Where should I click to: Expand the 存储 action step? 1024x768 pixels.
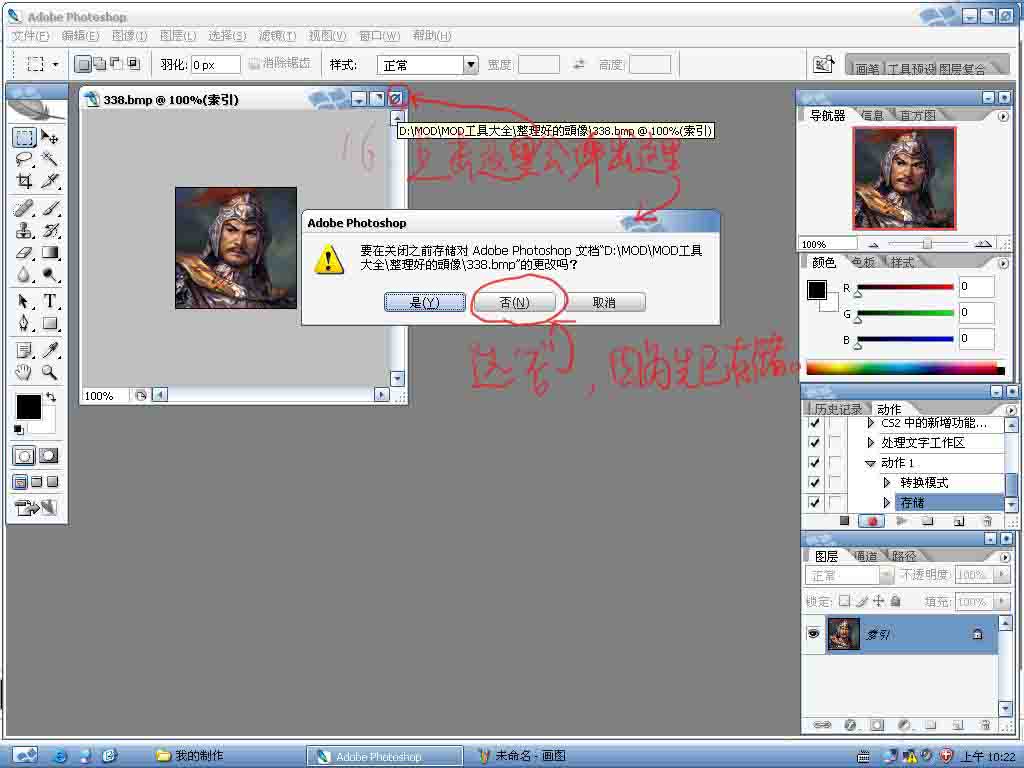click(886, 502)
